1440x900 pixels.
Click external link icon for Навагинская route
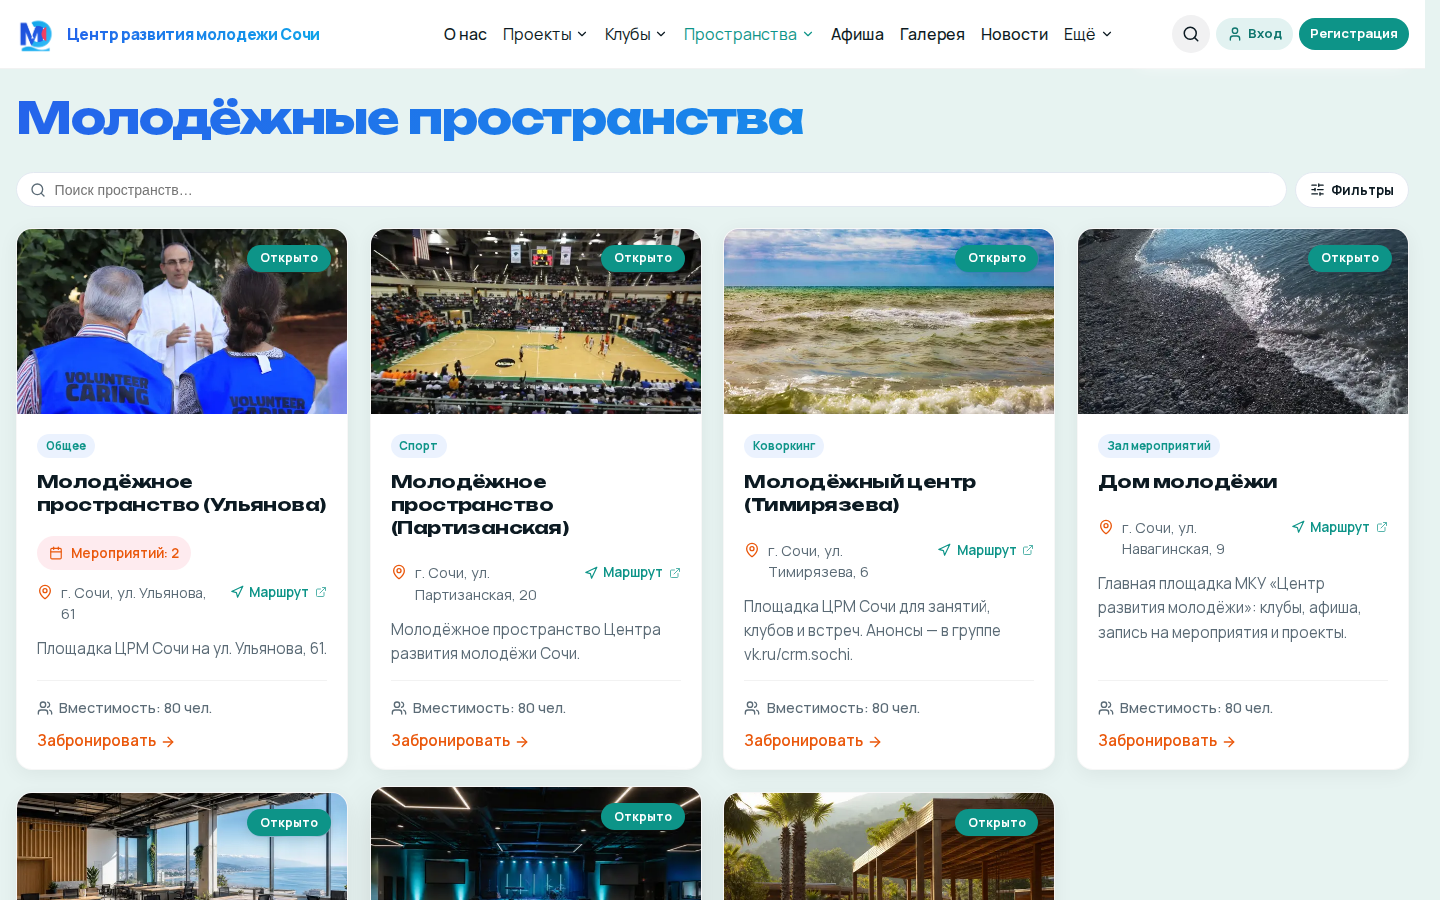click(x=1382, y=527)
